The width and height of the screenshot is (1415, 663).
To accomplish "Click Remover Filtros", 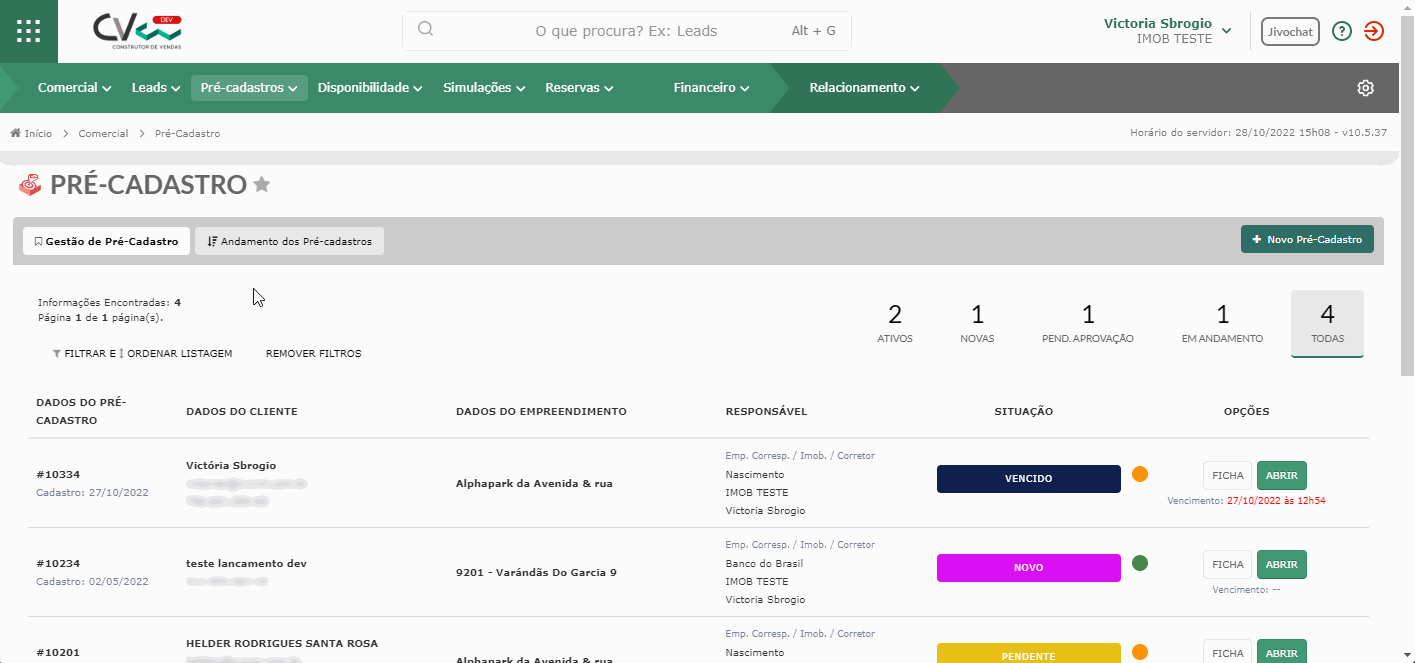I will point(313,354).
